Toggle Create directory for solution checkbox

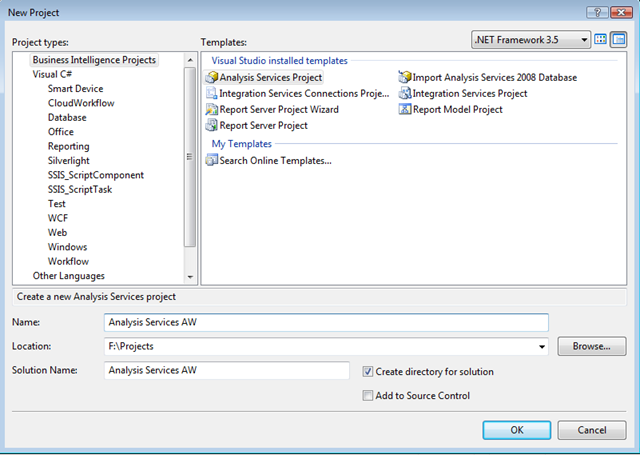tap(368, 372)
